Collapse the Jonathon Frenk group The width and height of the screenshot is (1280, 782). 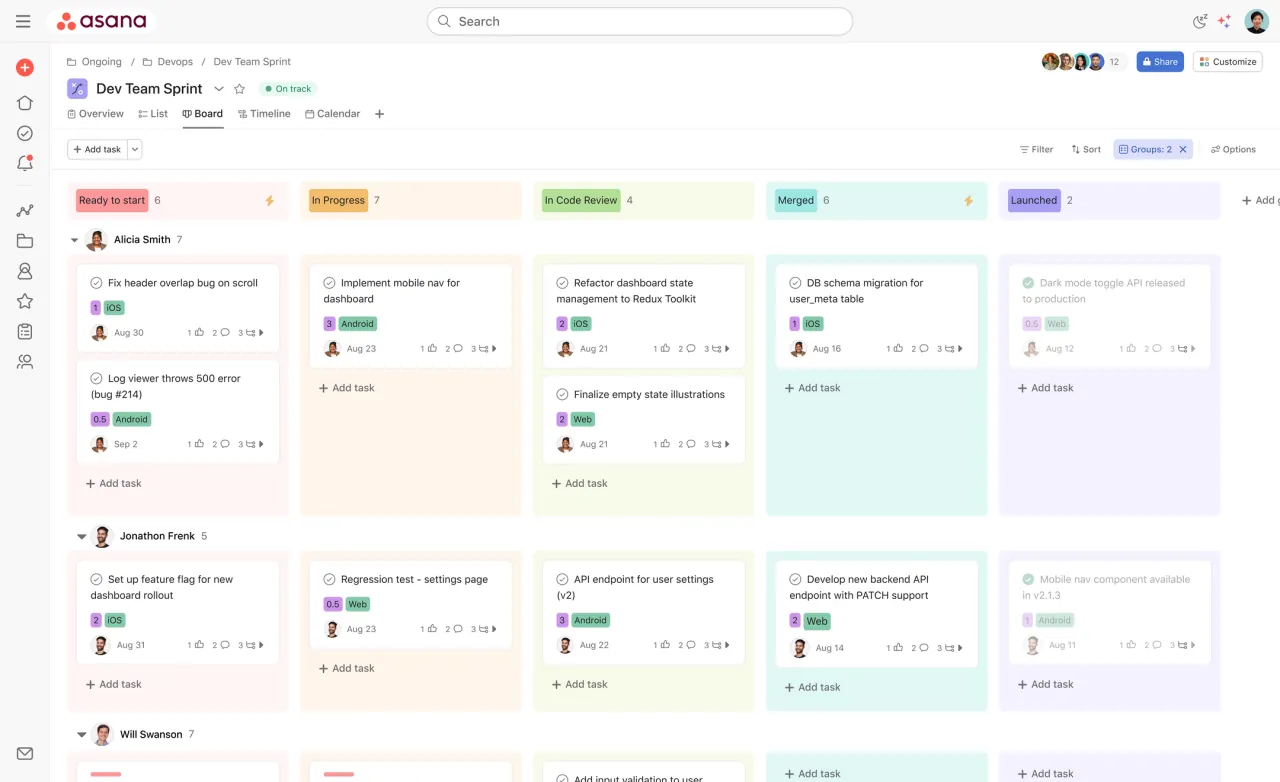[x=82, y=536]
